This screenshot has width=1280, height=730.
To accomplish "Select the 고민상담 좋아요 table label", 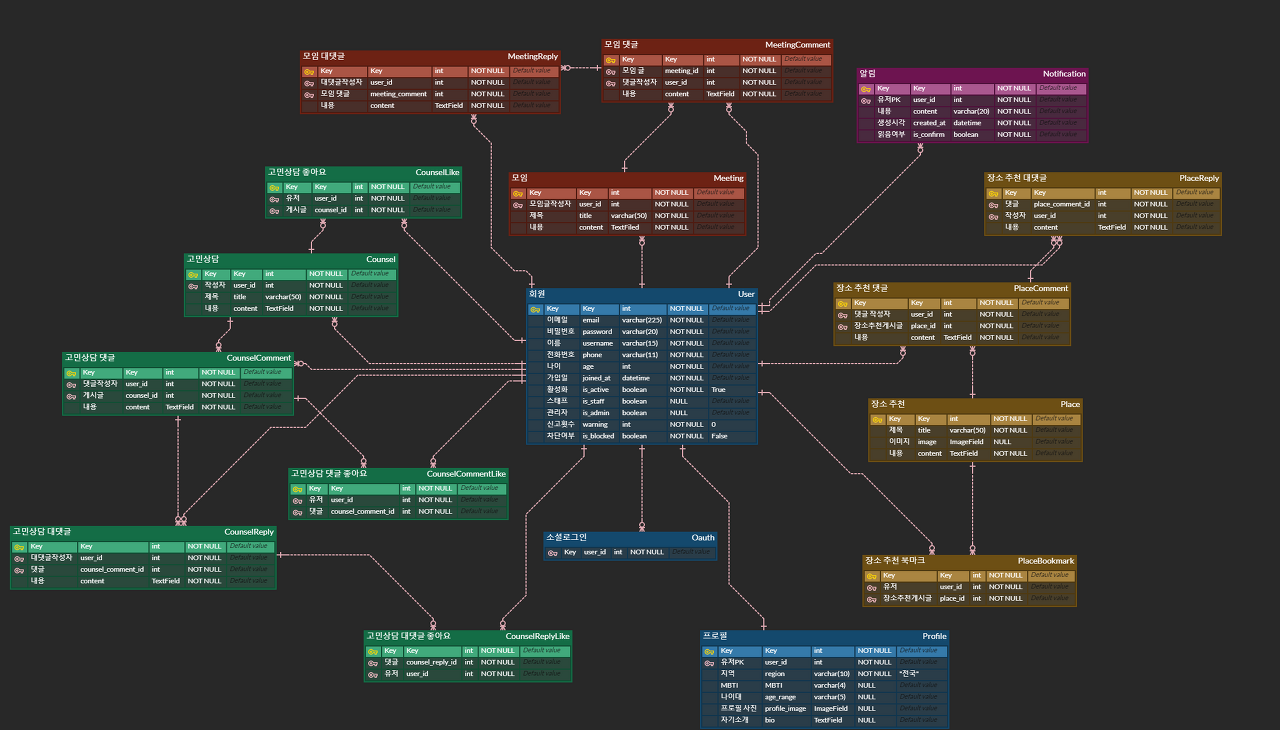I will pyautogui.click(x=297, y=172).
